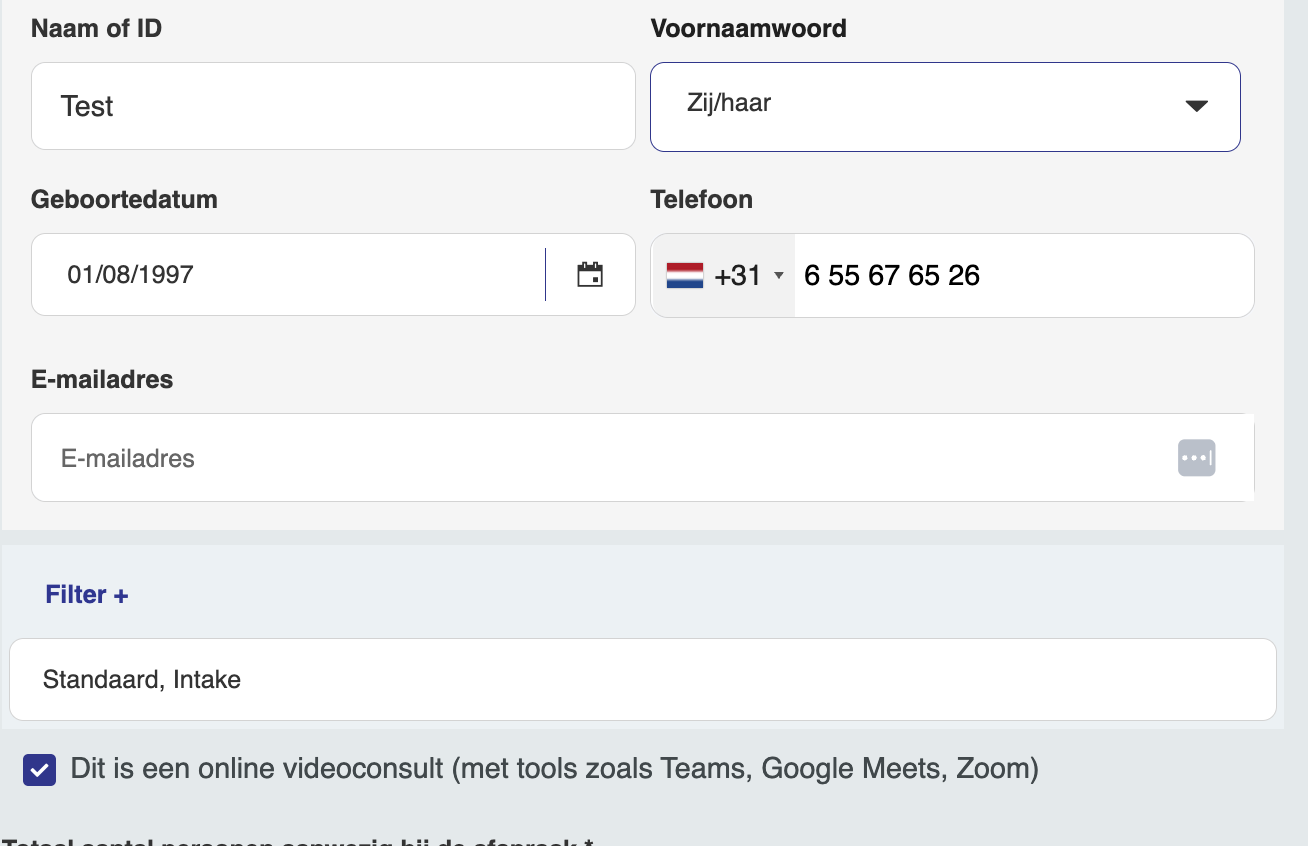Open the calendar date picker icon

(x=590, y=274)
